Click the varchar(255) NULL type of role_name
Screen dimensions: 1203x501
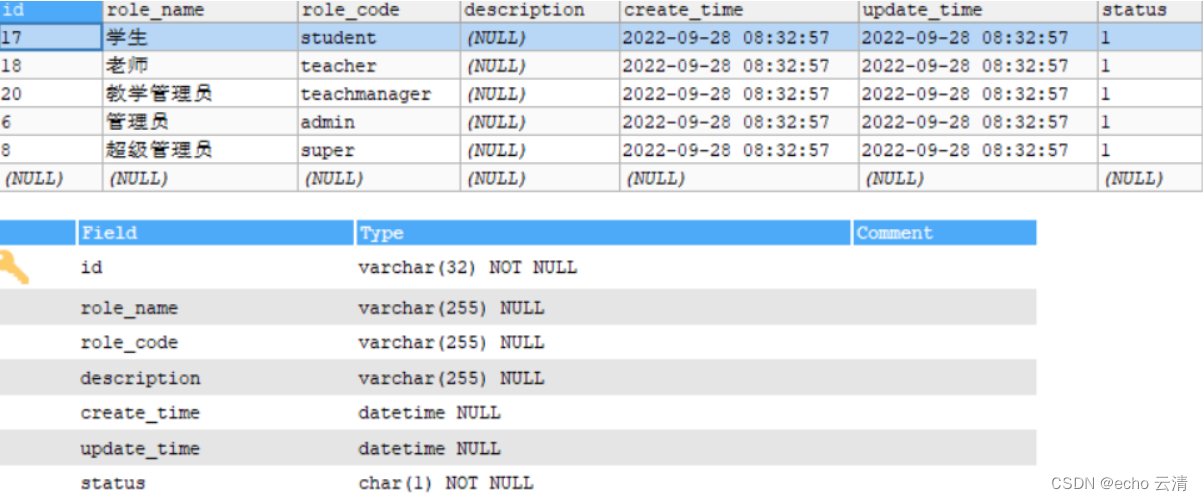(x=451, y=307)
